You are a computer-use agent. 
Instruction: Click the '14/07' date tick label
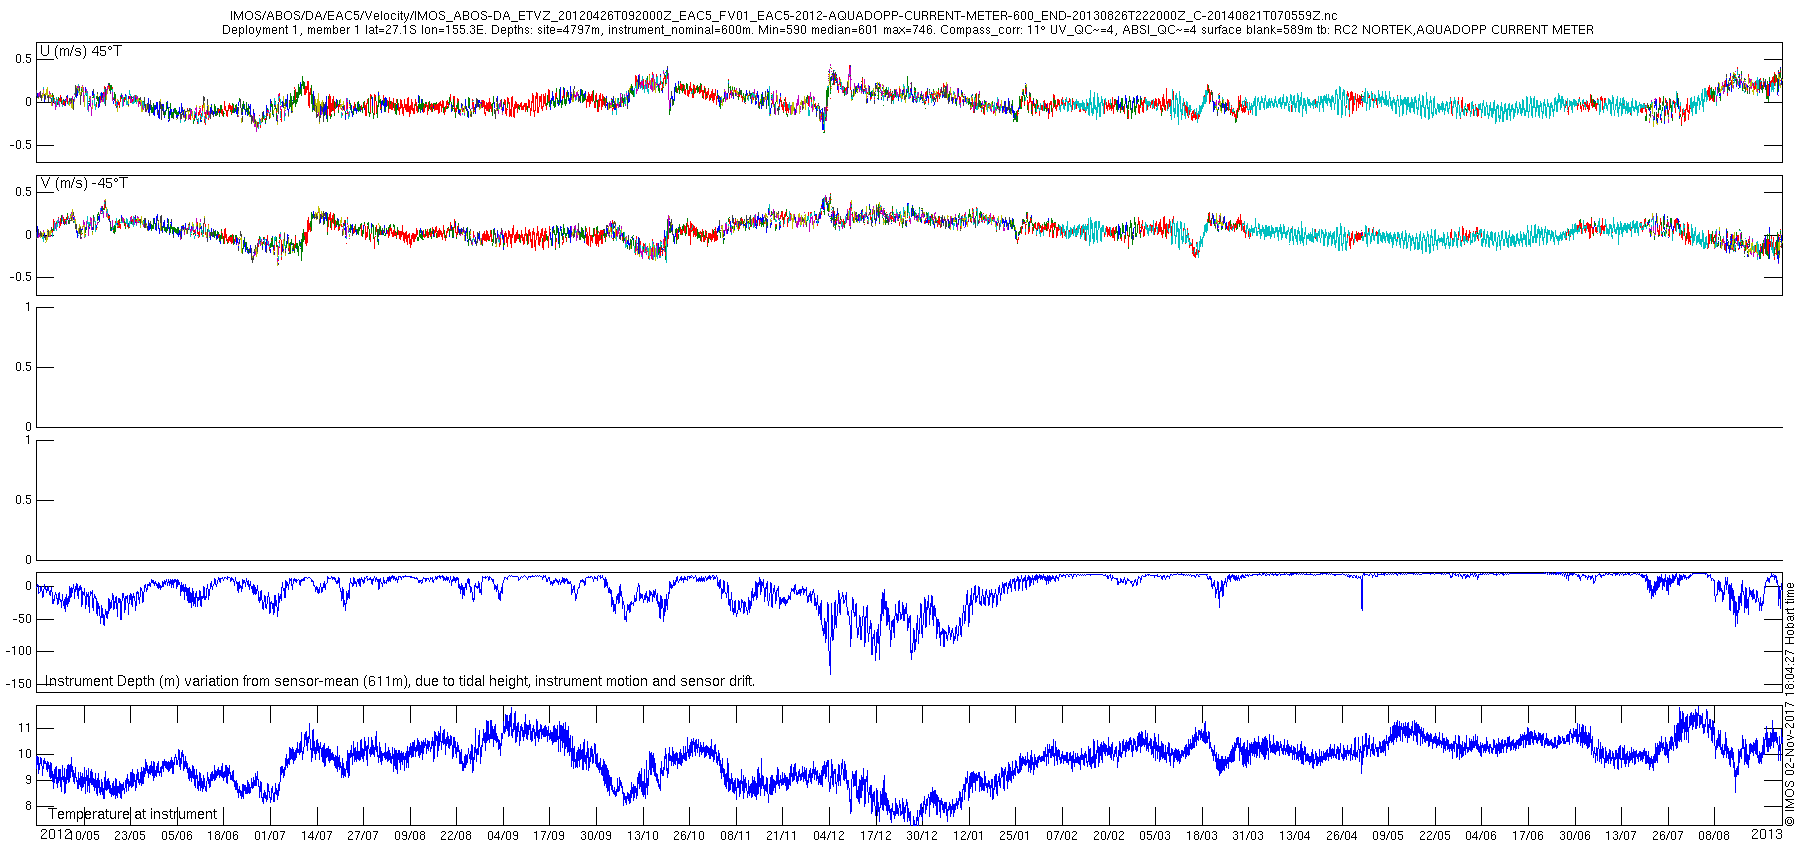317,836
